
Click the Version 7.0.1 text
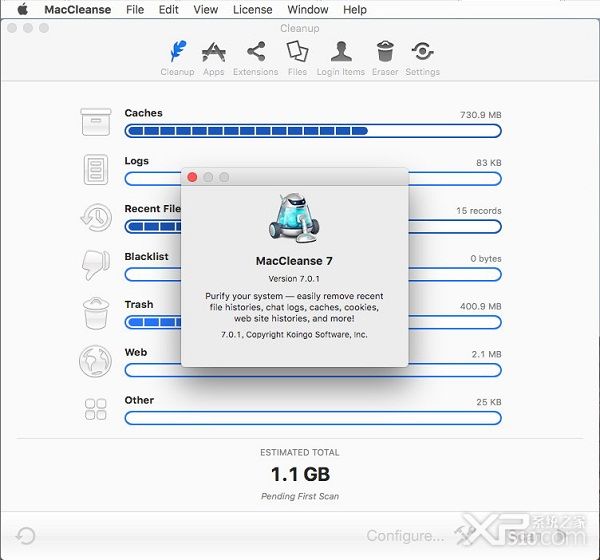pos(294,279)
